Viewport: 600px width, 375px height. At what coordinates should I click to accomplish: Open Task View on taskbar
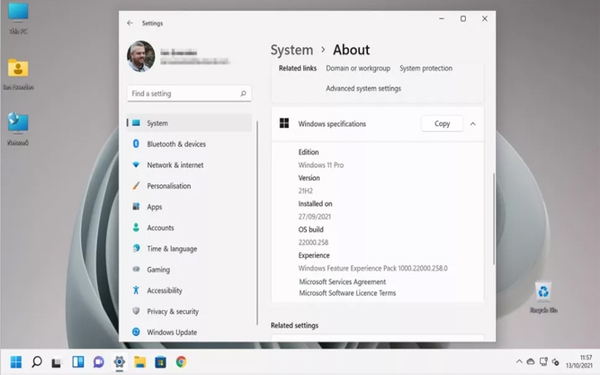click(x=57, y=362)
